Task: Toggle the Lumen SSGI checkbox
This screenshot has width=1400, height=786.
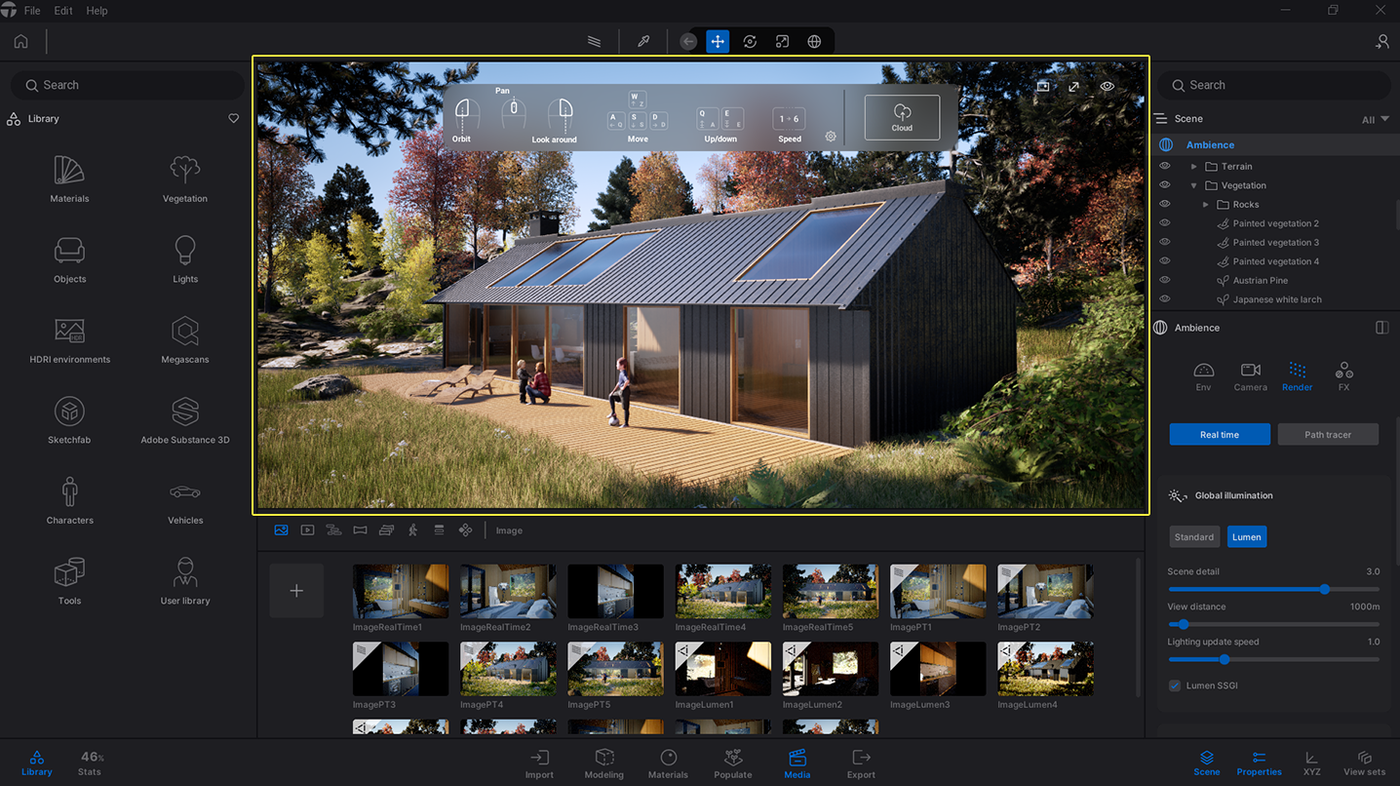Action: point(1175,686)
